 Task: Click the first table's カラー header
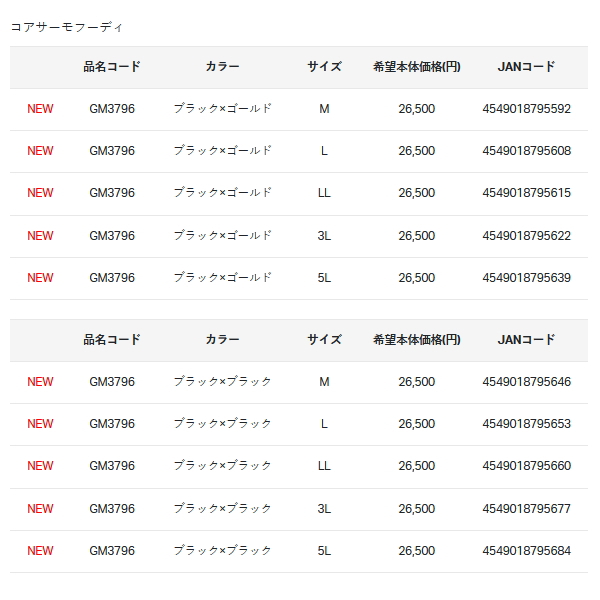coord(222,67)
